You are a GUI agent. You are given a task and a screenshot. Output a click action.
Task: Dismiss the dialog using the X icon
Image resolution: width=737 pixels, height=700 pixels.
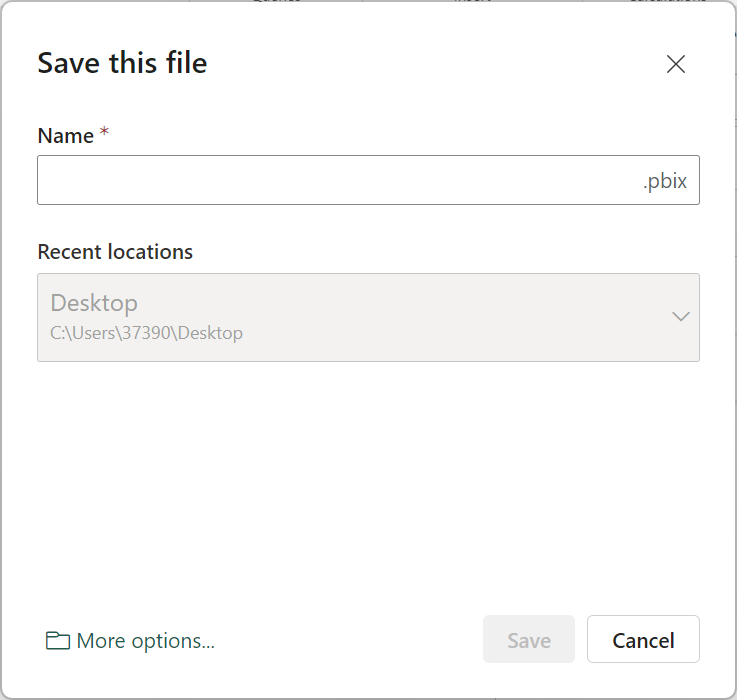click(676, 65)
